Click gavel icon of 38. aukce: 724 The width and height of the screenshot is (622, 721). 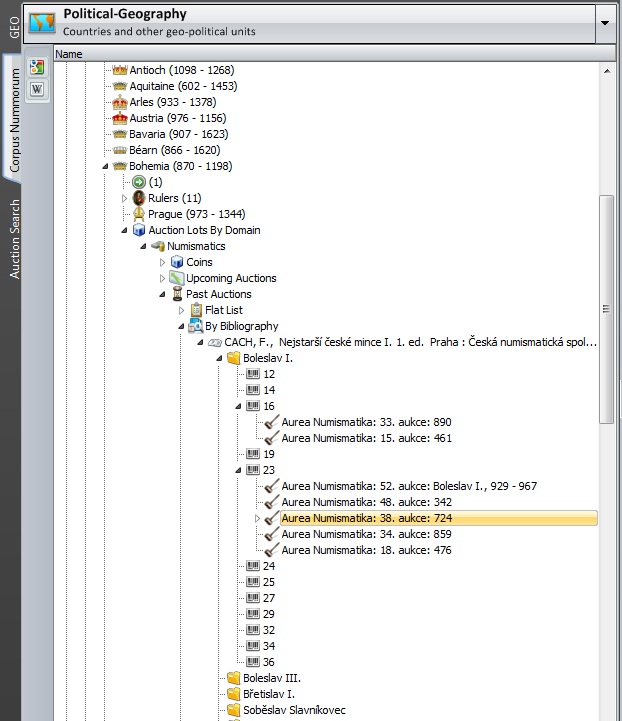pos(272,518)
